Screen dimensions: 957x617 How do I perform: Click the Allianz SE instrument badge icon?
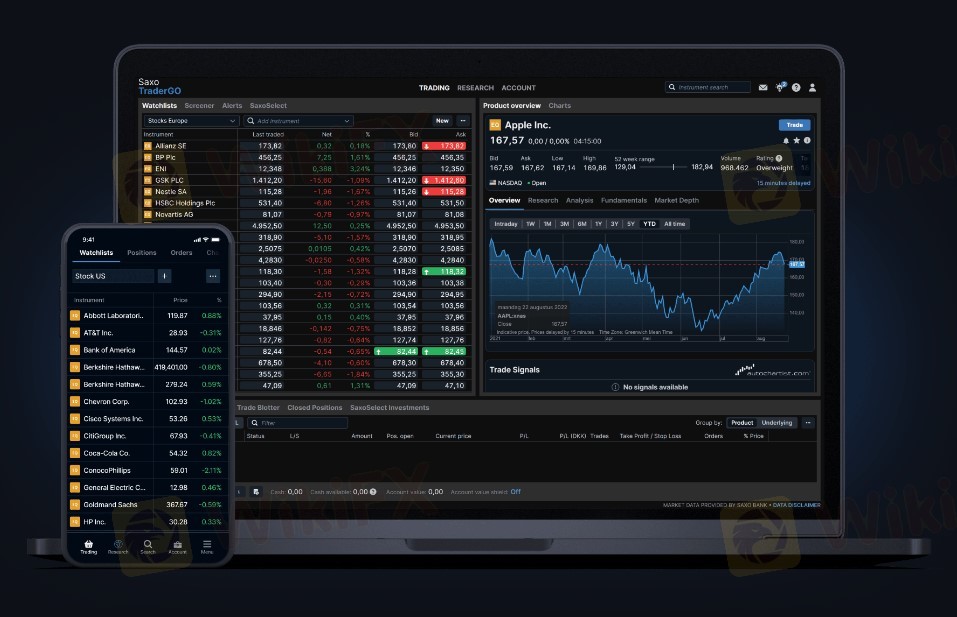[x=148, y=146]
